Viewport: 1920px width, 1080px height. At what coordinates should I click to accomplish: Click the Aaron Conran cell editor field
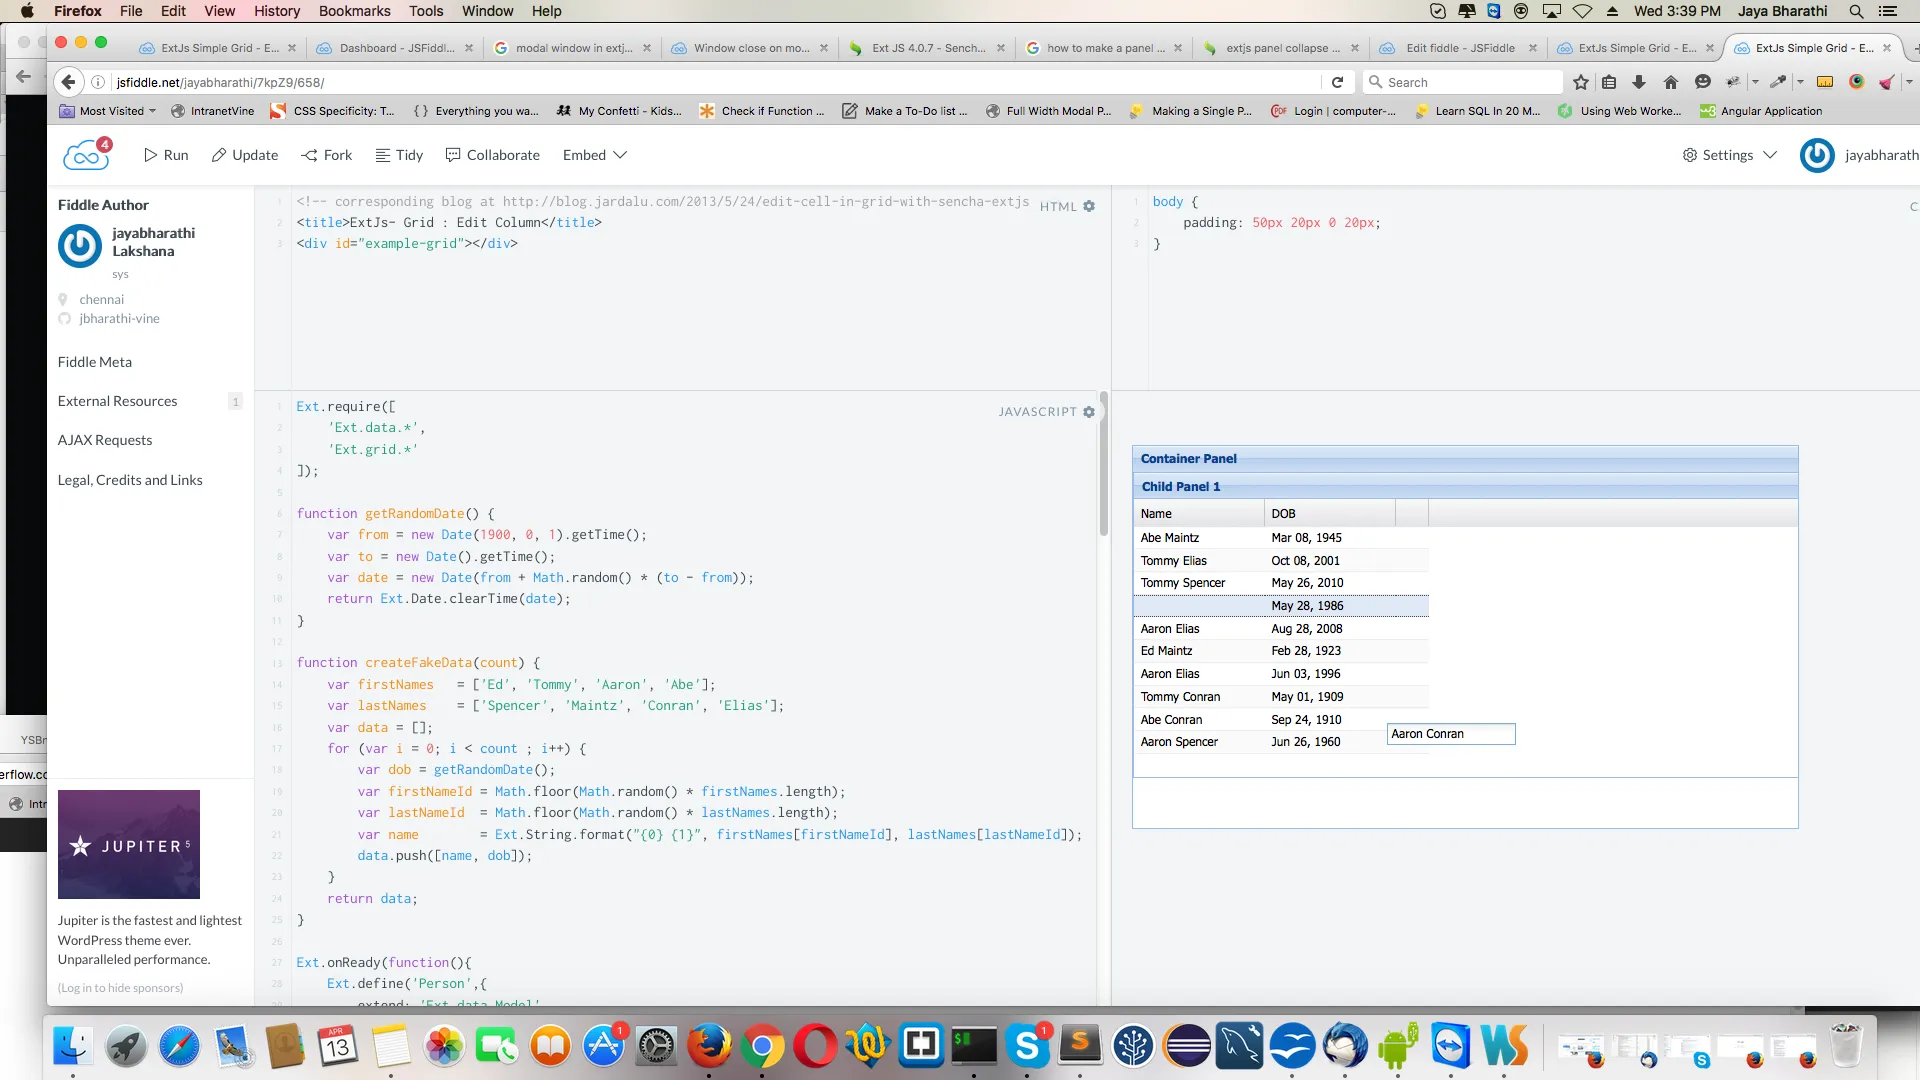(1450, 734)
